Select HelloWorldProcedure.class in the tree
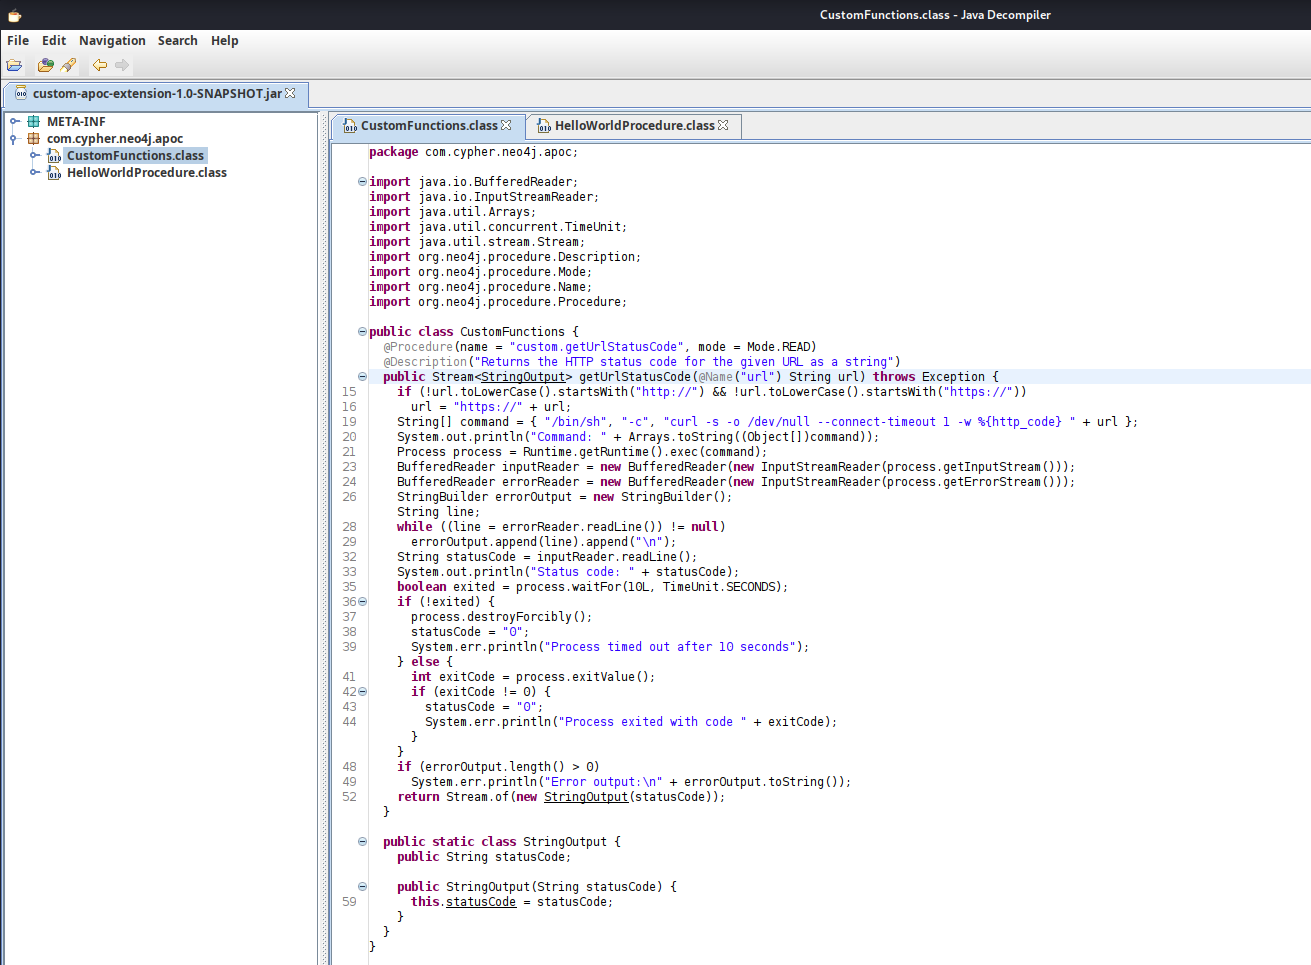The width and height of the screenshot is (1311, 965). coord(146,173)
